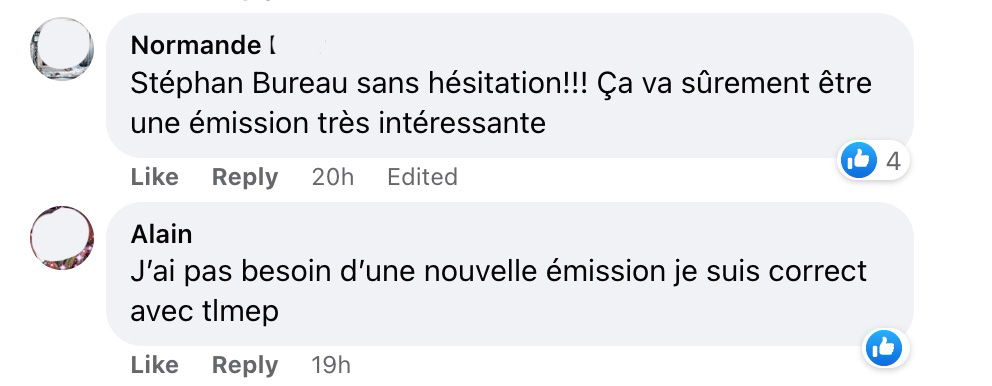Open the profile via the name Normande
This screenshot has height=386, width=992.
195,46
